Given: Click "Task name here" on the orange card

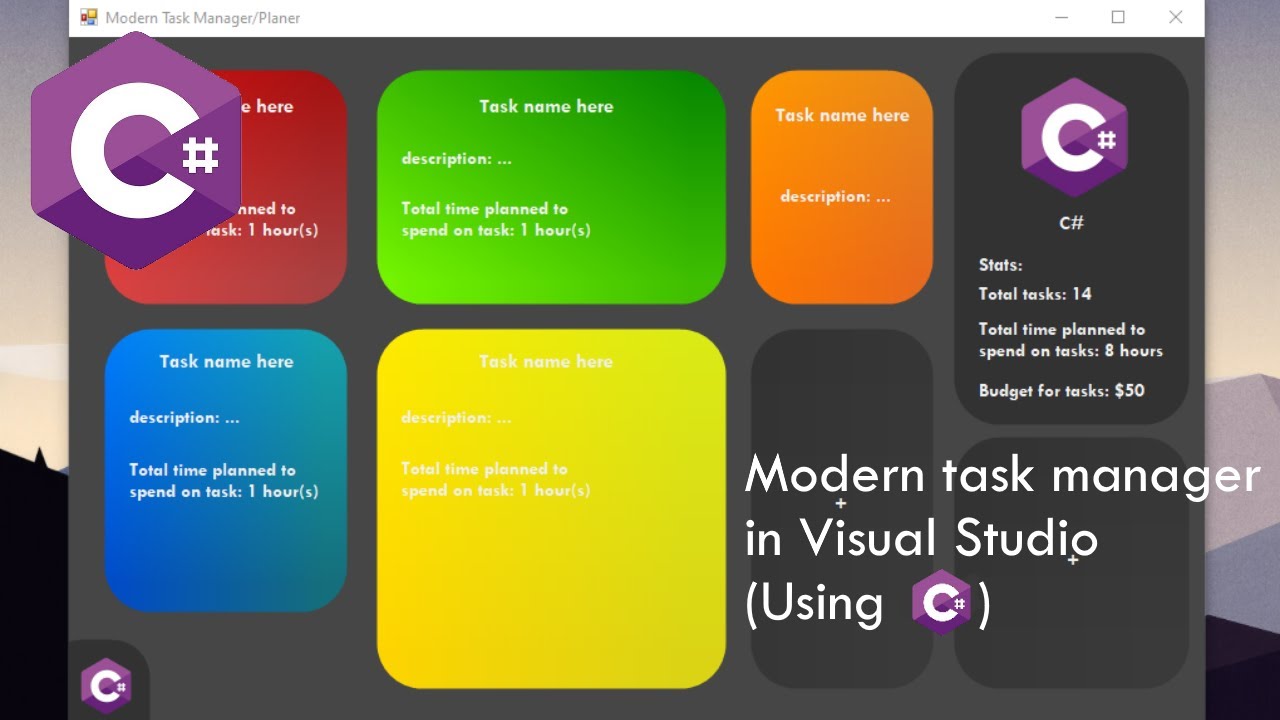Looking at the screenshot, I should 842,115.
